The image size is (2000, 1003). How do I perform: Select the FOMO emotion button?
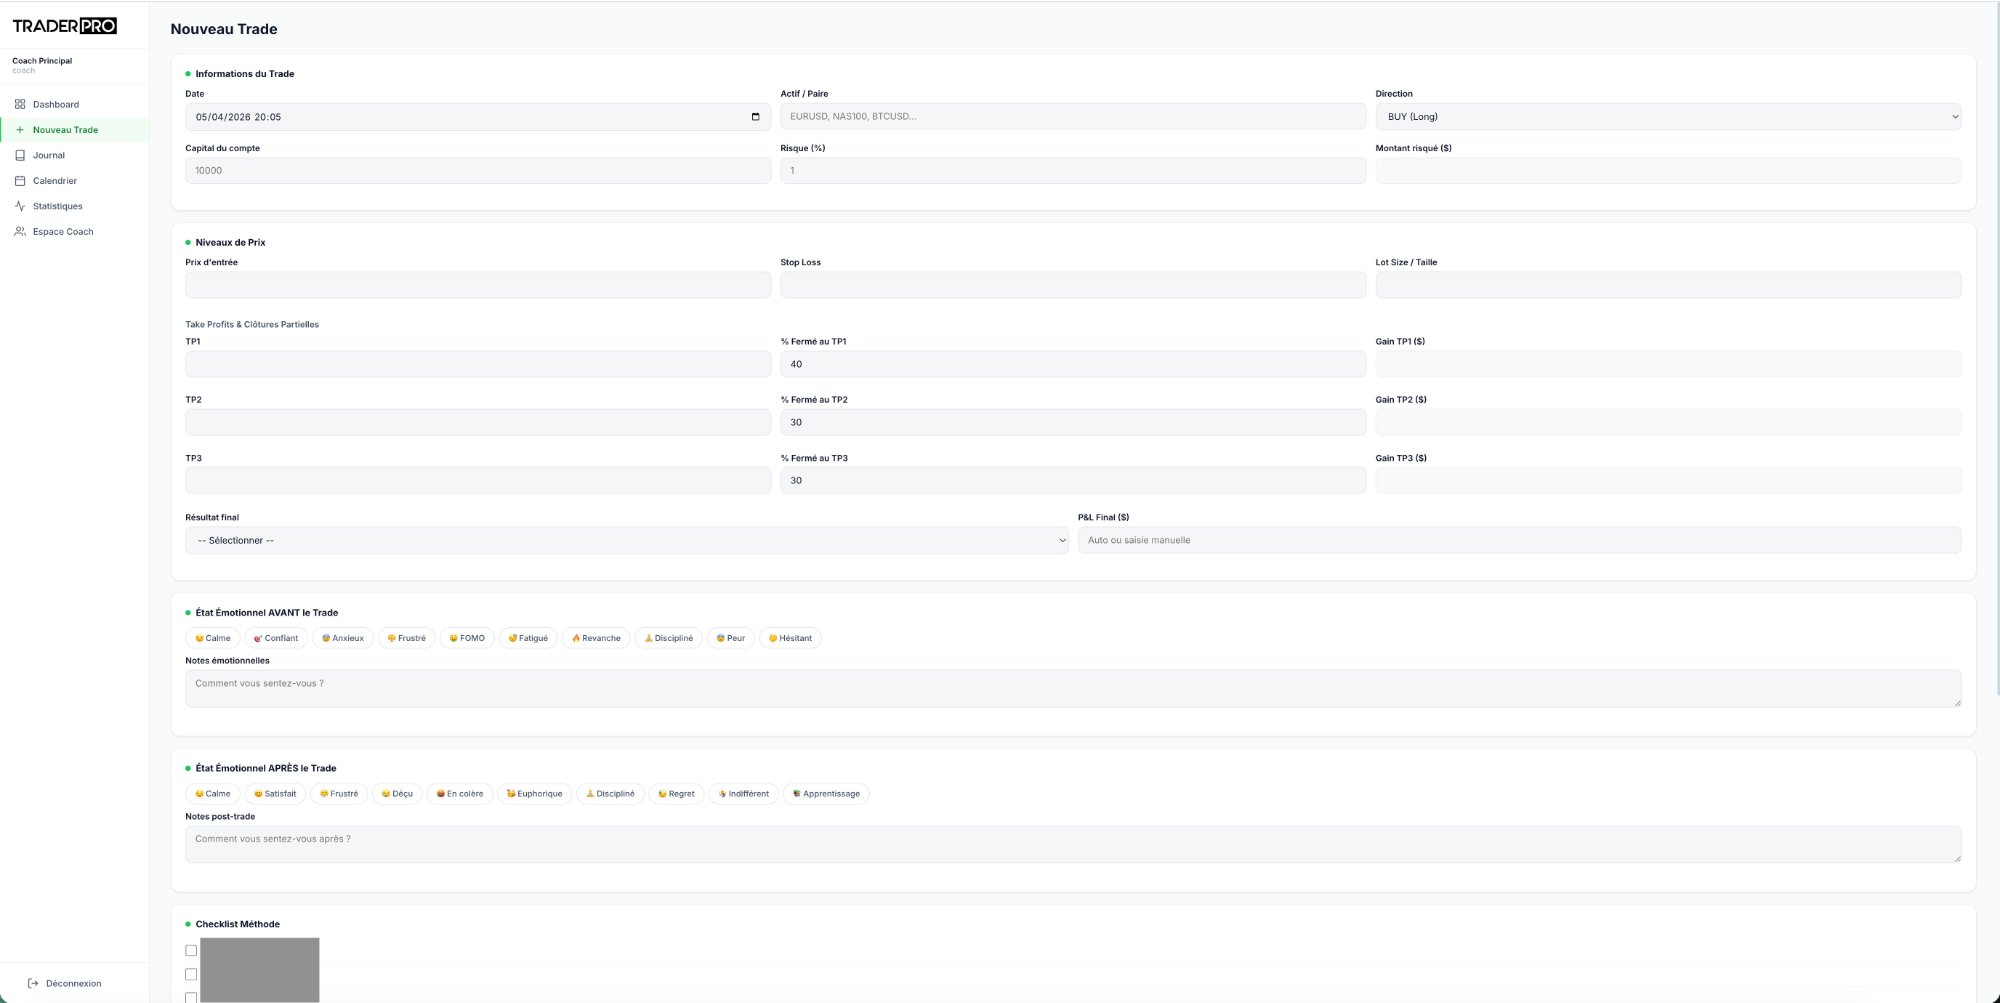(467, 638)
